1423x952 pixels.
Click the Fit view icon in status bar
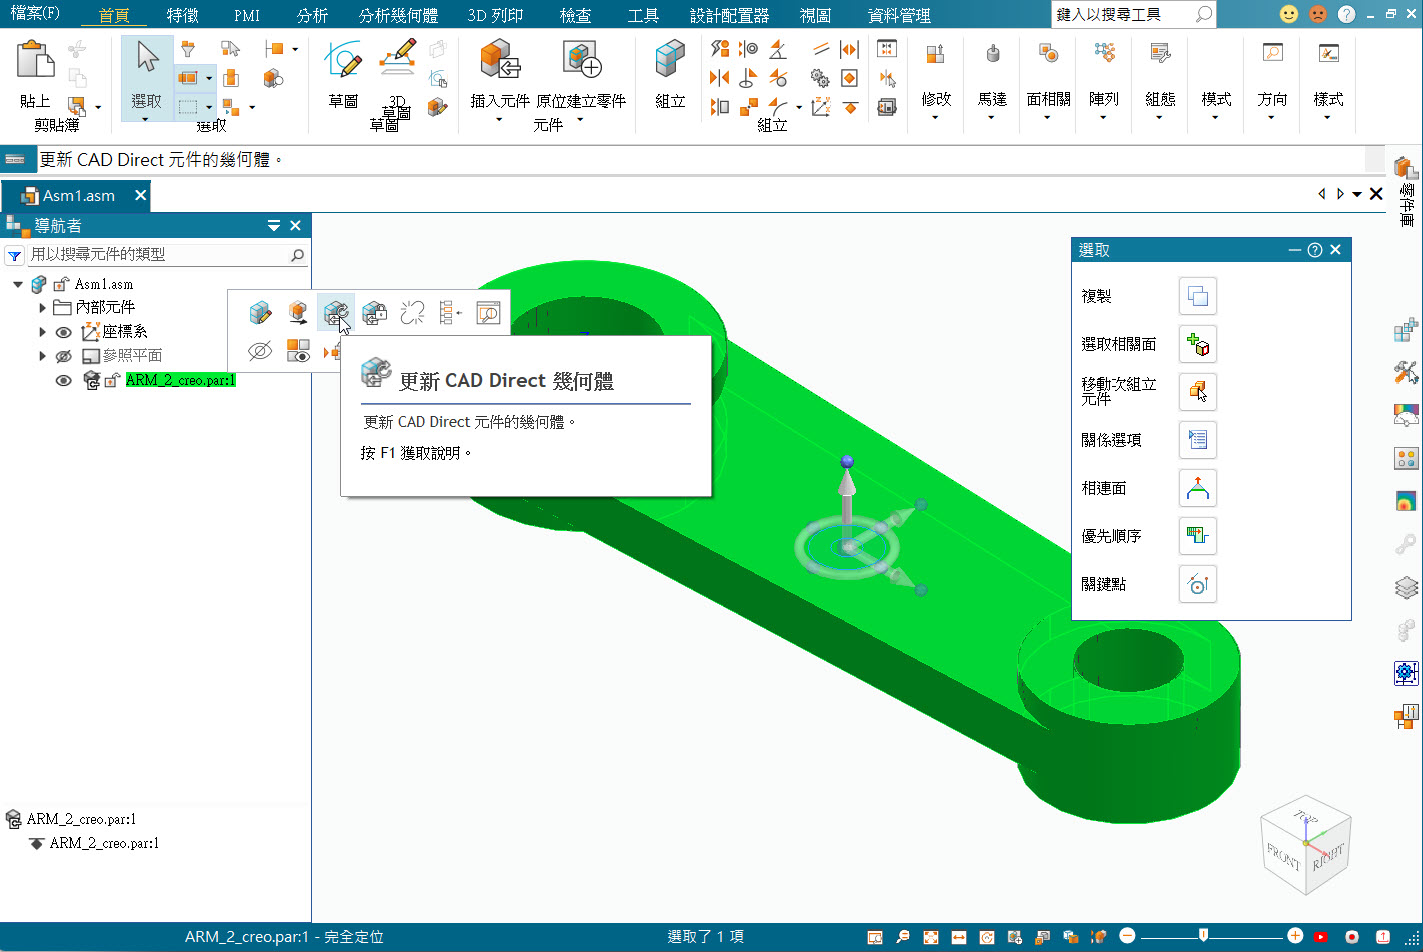coord(931,937)
